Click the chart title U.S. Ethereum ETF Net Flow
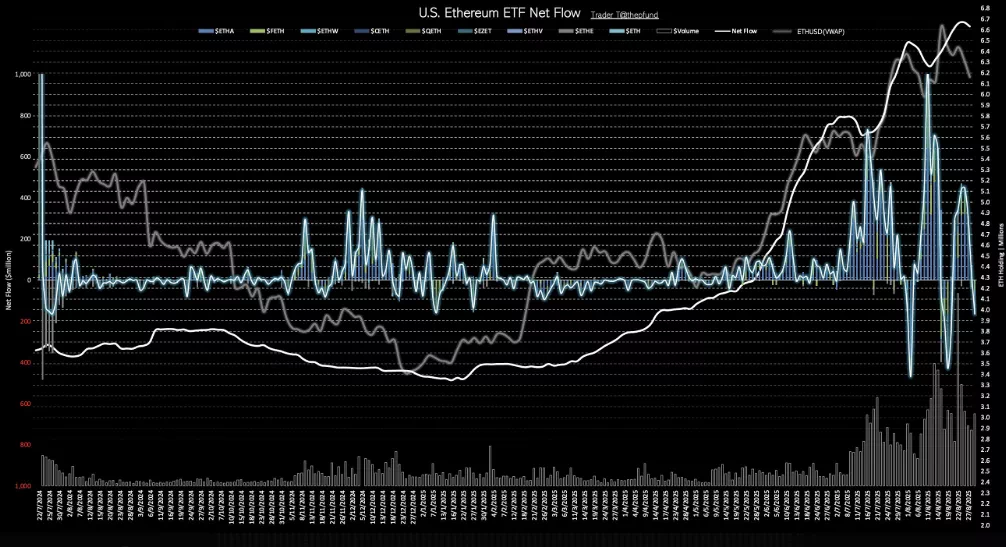 pos(499,13)
